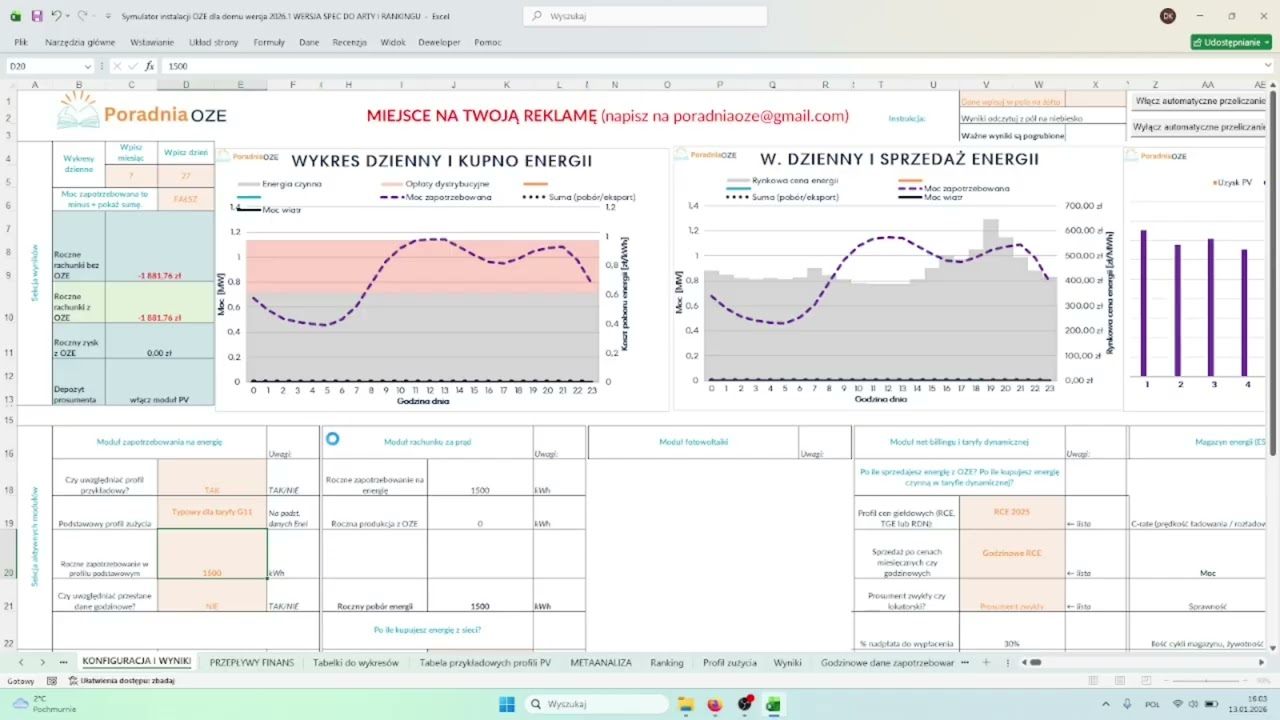Open the Windows Start menu icon
Screen dimensions: 1280x720
506,704
